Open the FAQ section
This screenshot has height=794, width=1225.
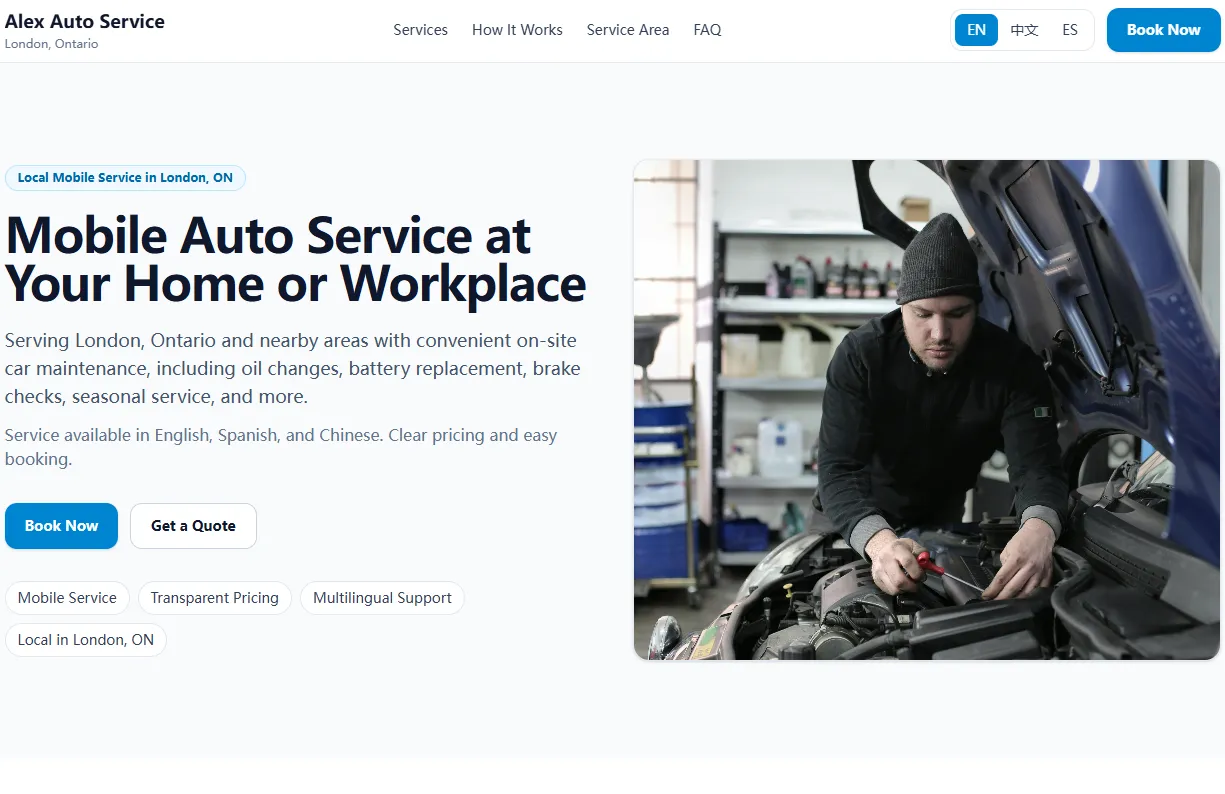point(707,30)
